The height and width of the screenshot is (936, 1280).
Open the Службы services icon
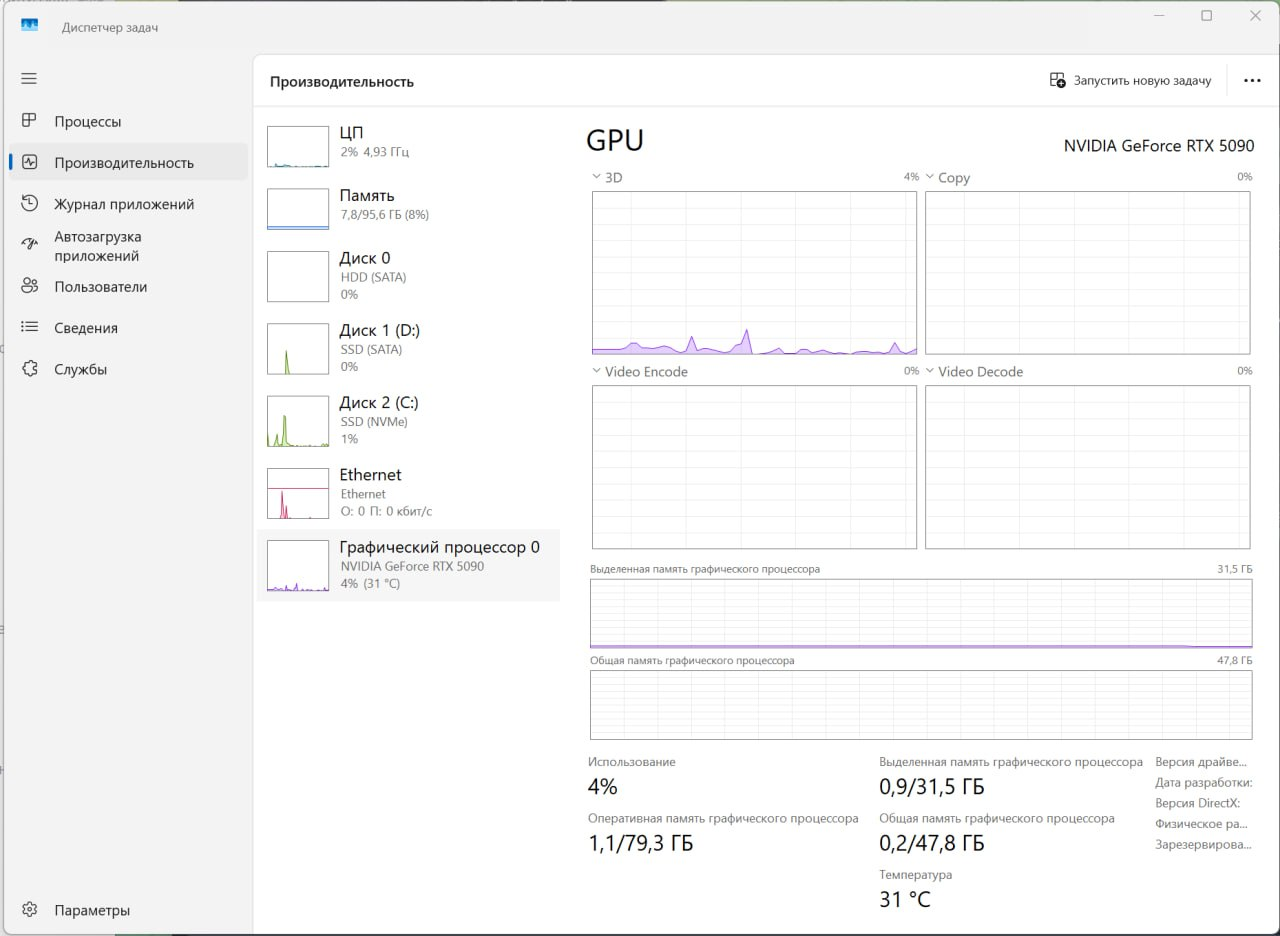pyautogui.click(x=29, y=369)
